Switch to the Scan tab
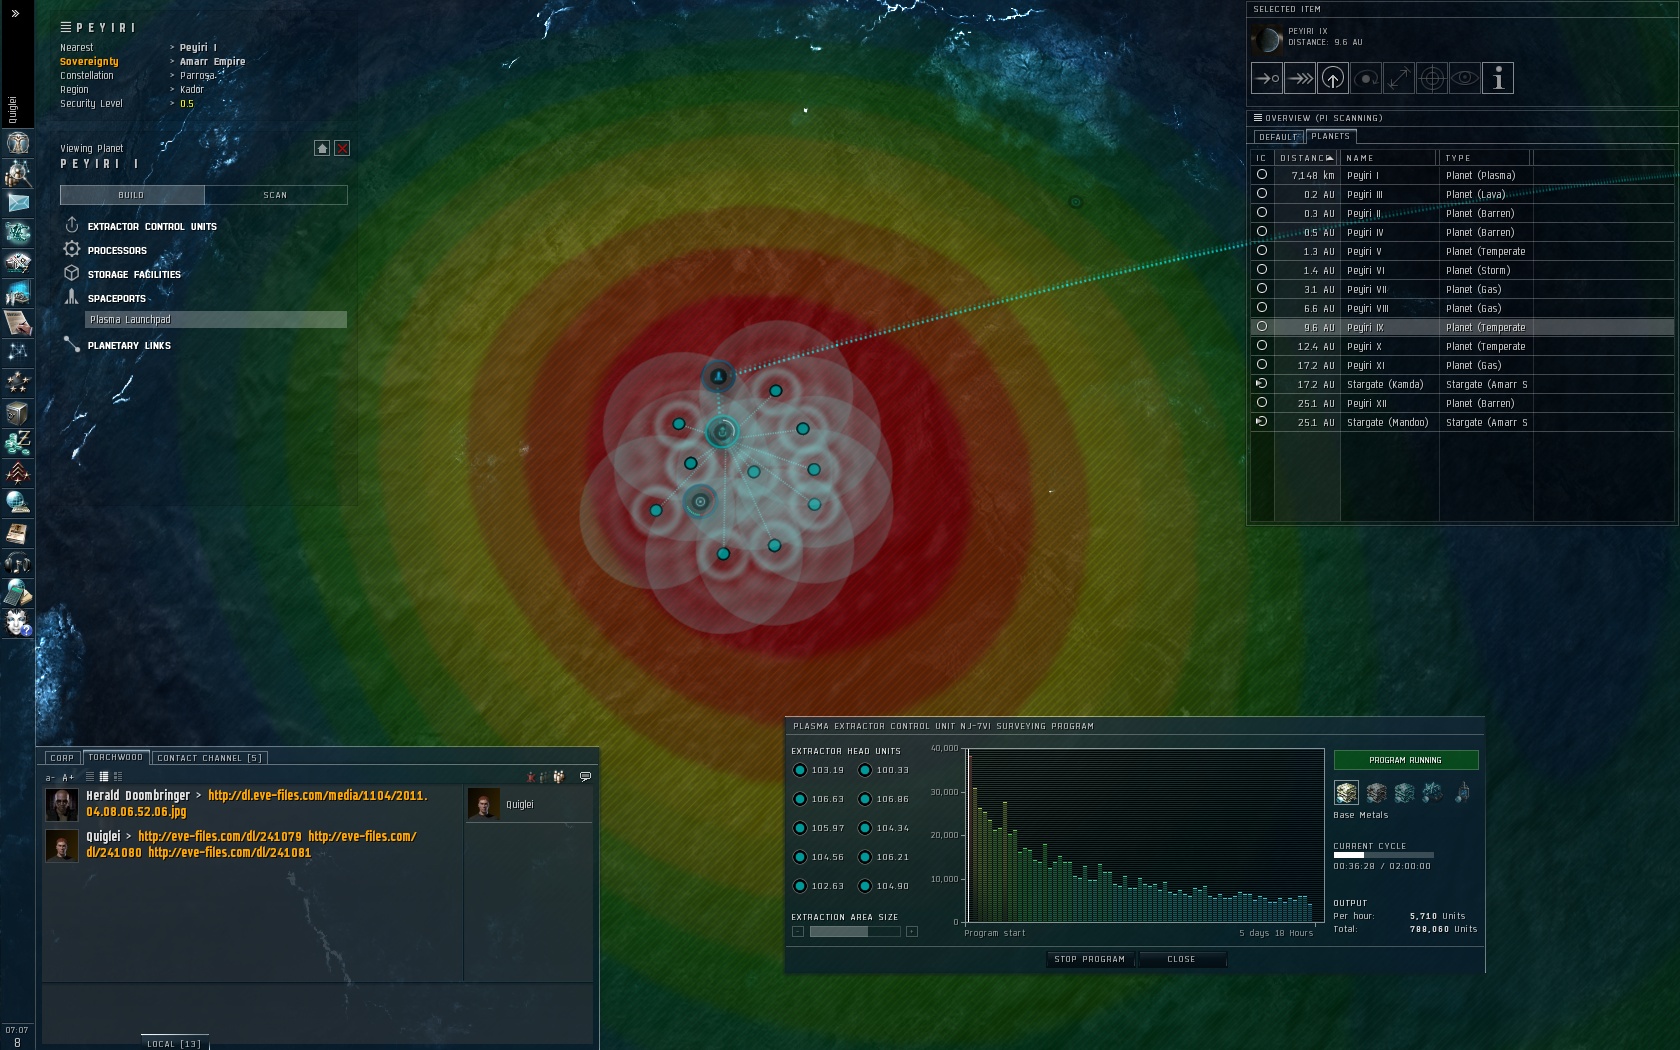1680x1050 pixels. point(276,195)
